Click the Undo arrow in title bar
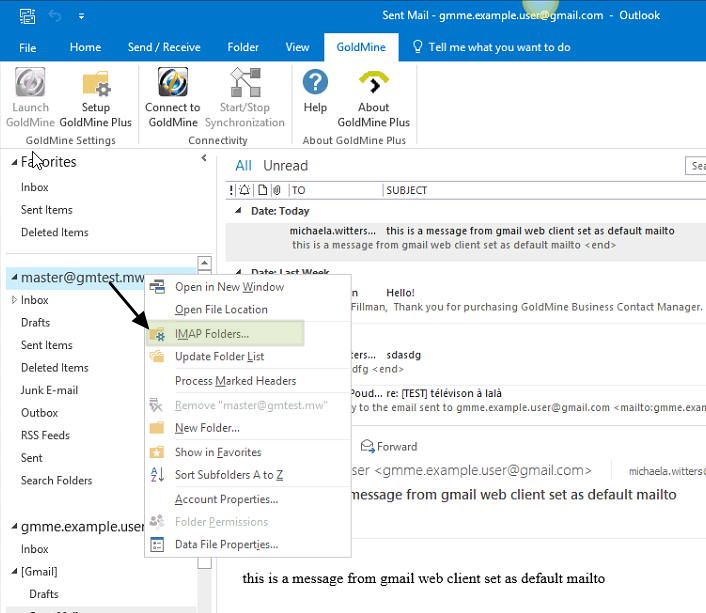The width and height of the screenshot is (706, 613). [57, 16]
